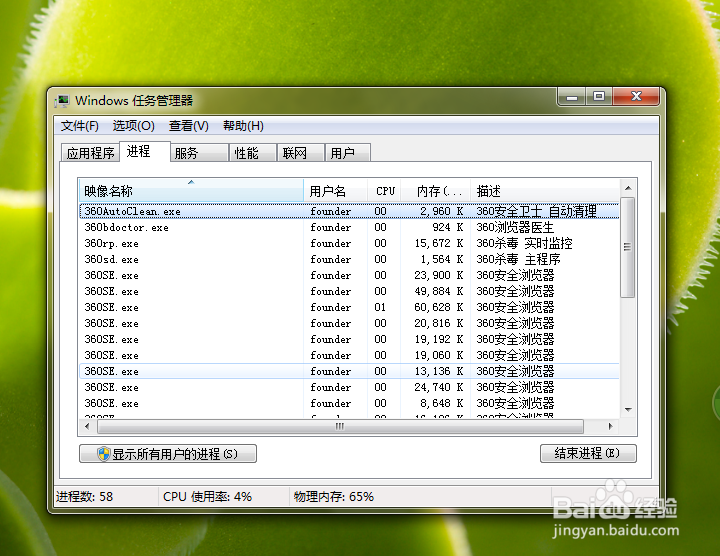Click description 360安全卫士 自动清理

(x=536, y=211)
